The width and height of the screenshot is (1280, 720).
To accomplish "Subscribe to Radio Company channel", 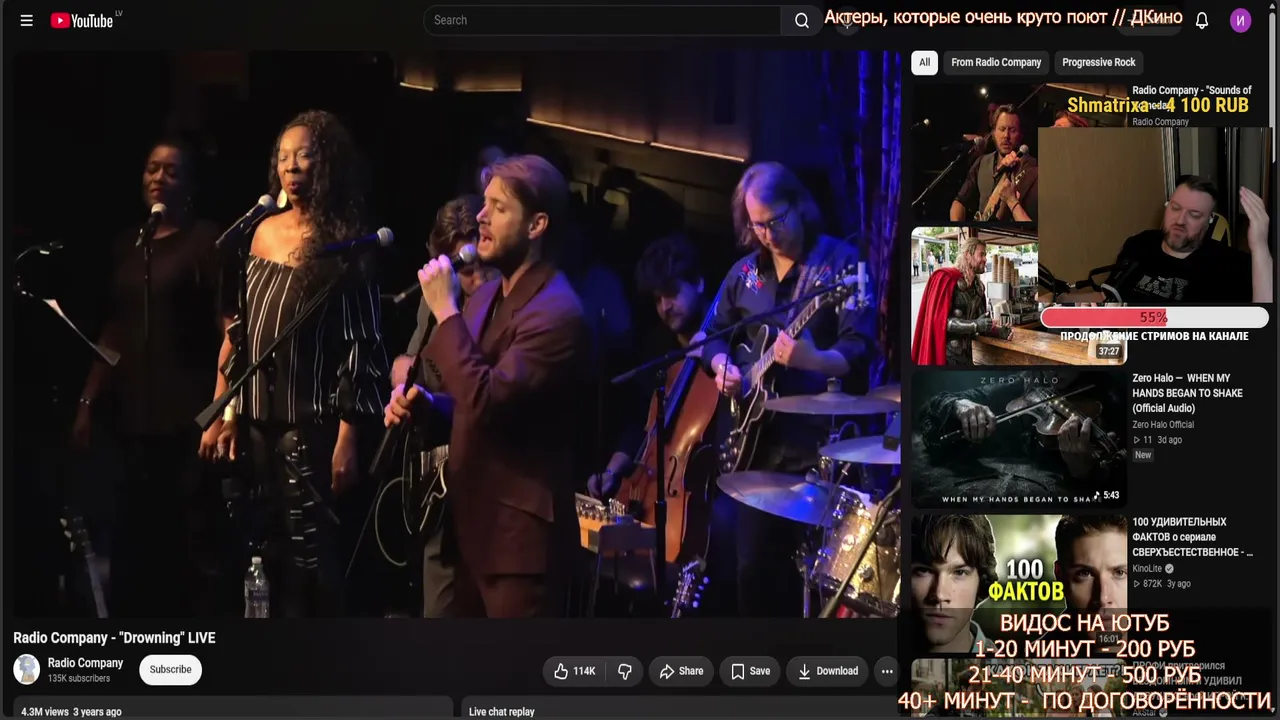I will pyautogui.click(x=171, y=669).
